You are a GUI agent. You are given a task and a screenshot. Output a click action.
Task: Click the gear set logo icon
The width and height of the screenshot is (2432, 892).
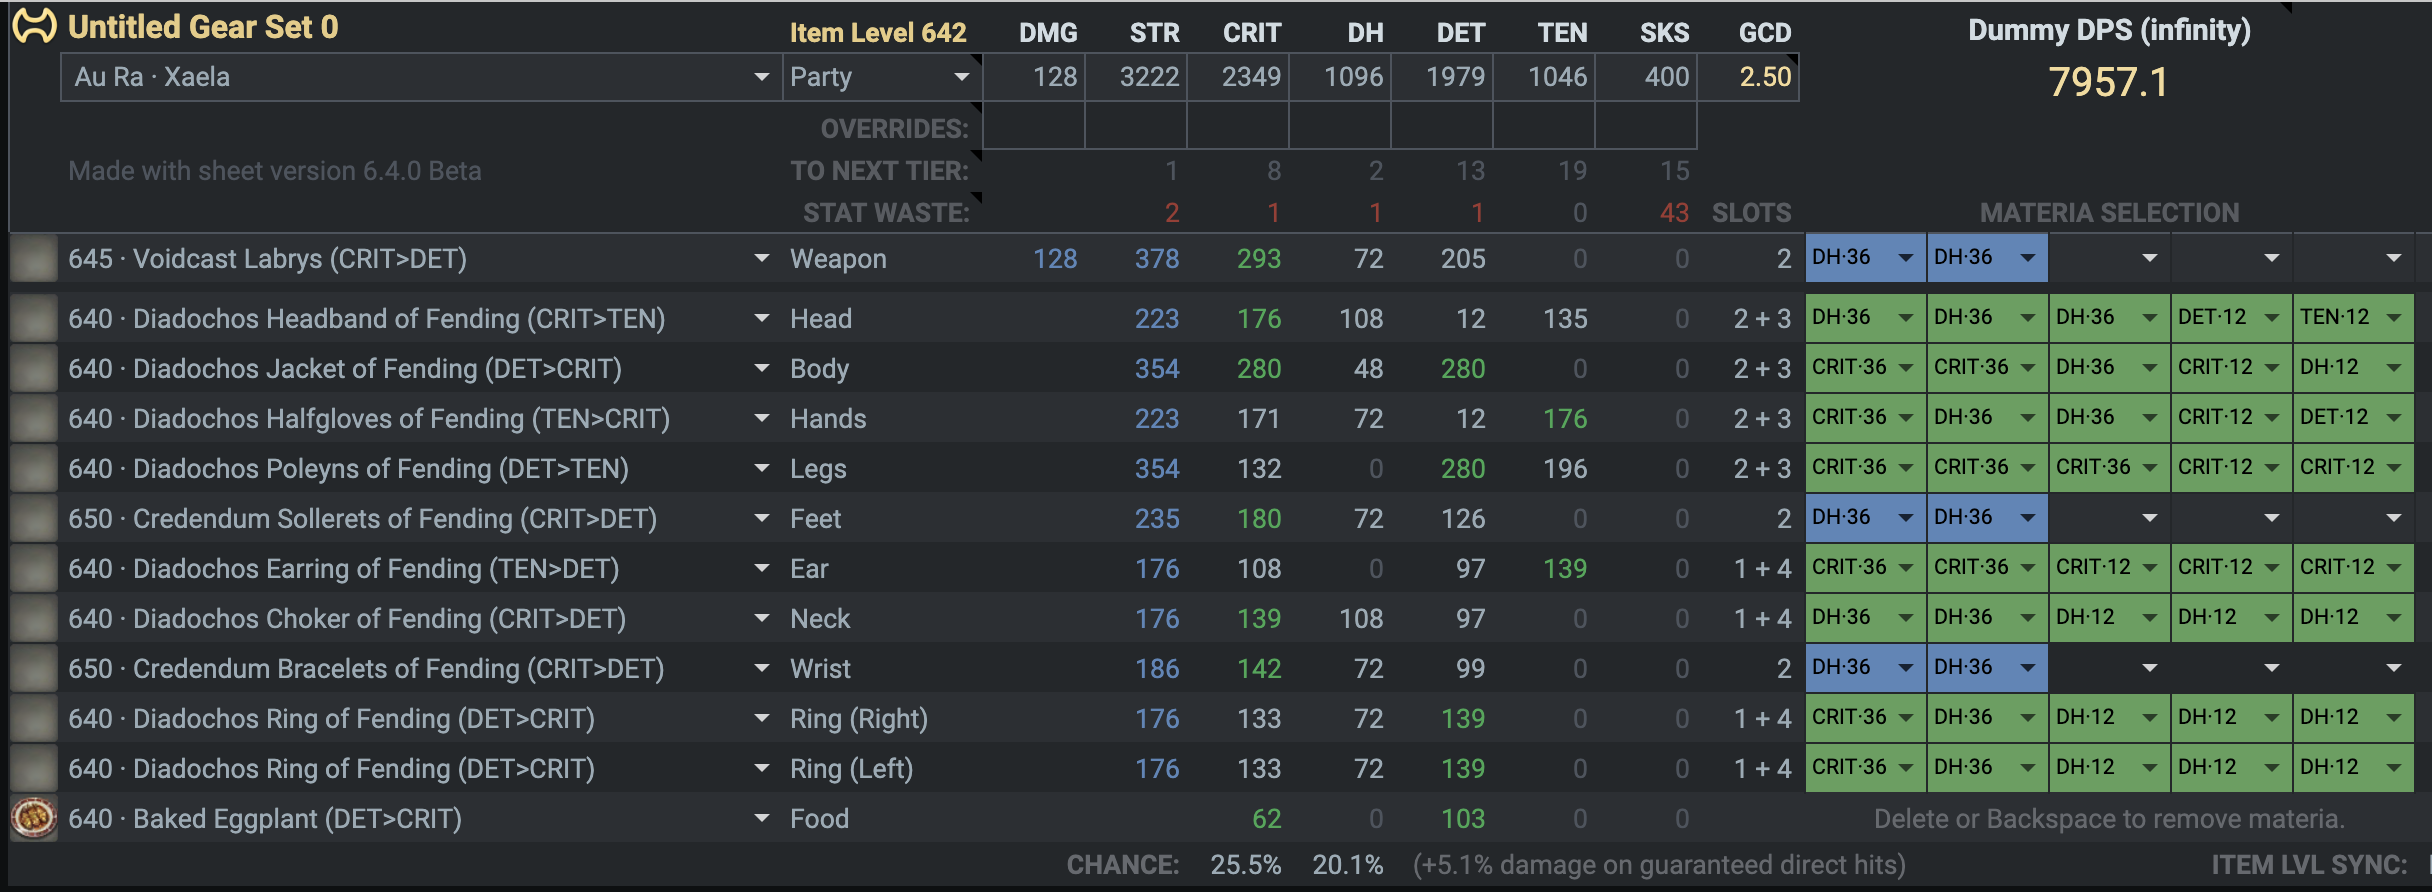coord(34,27)
